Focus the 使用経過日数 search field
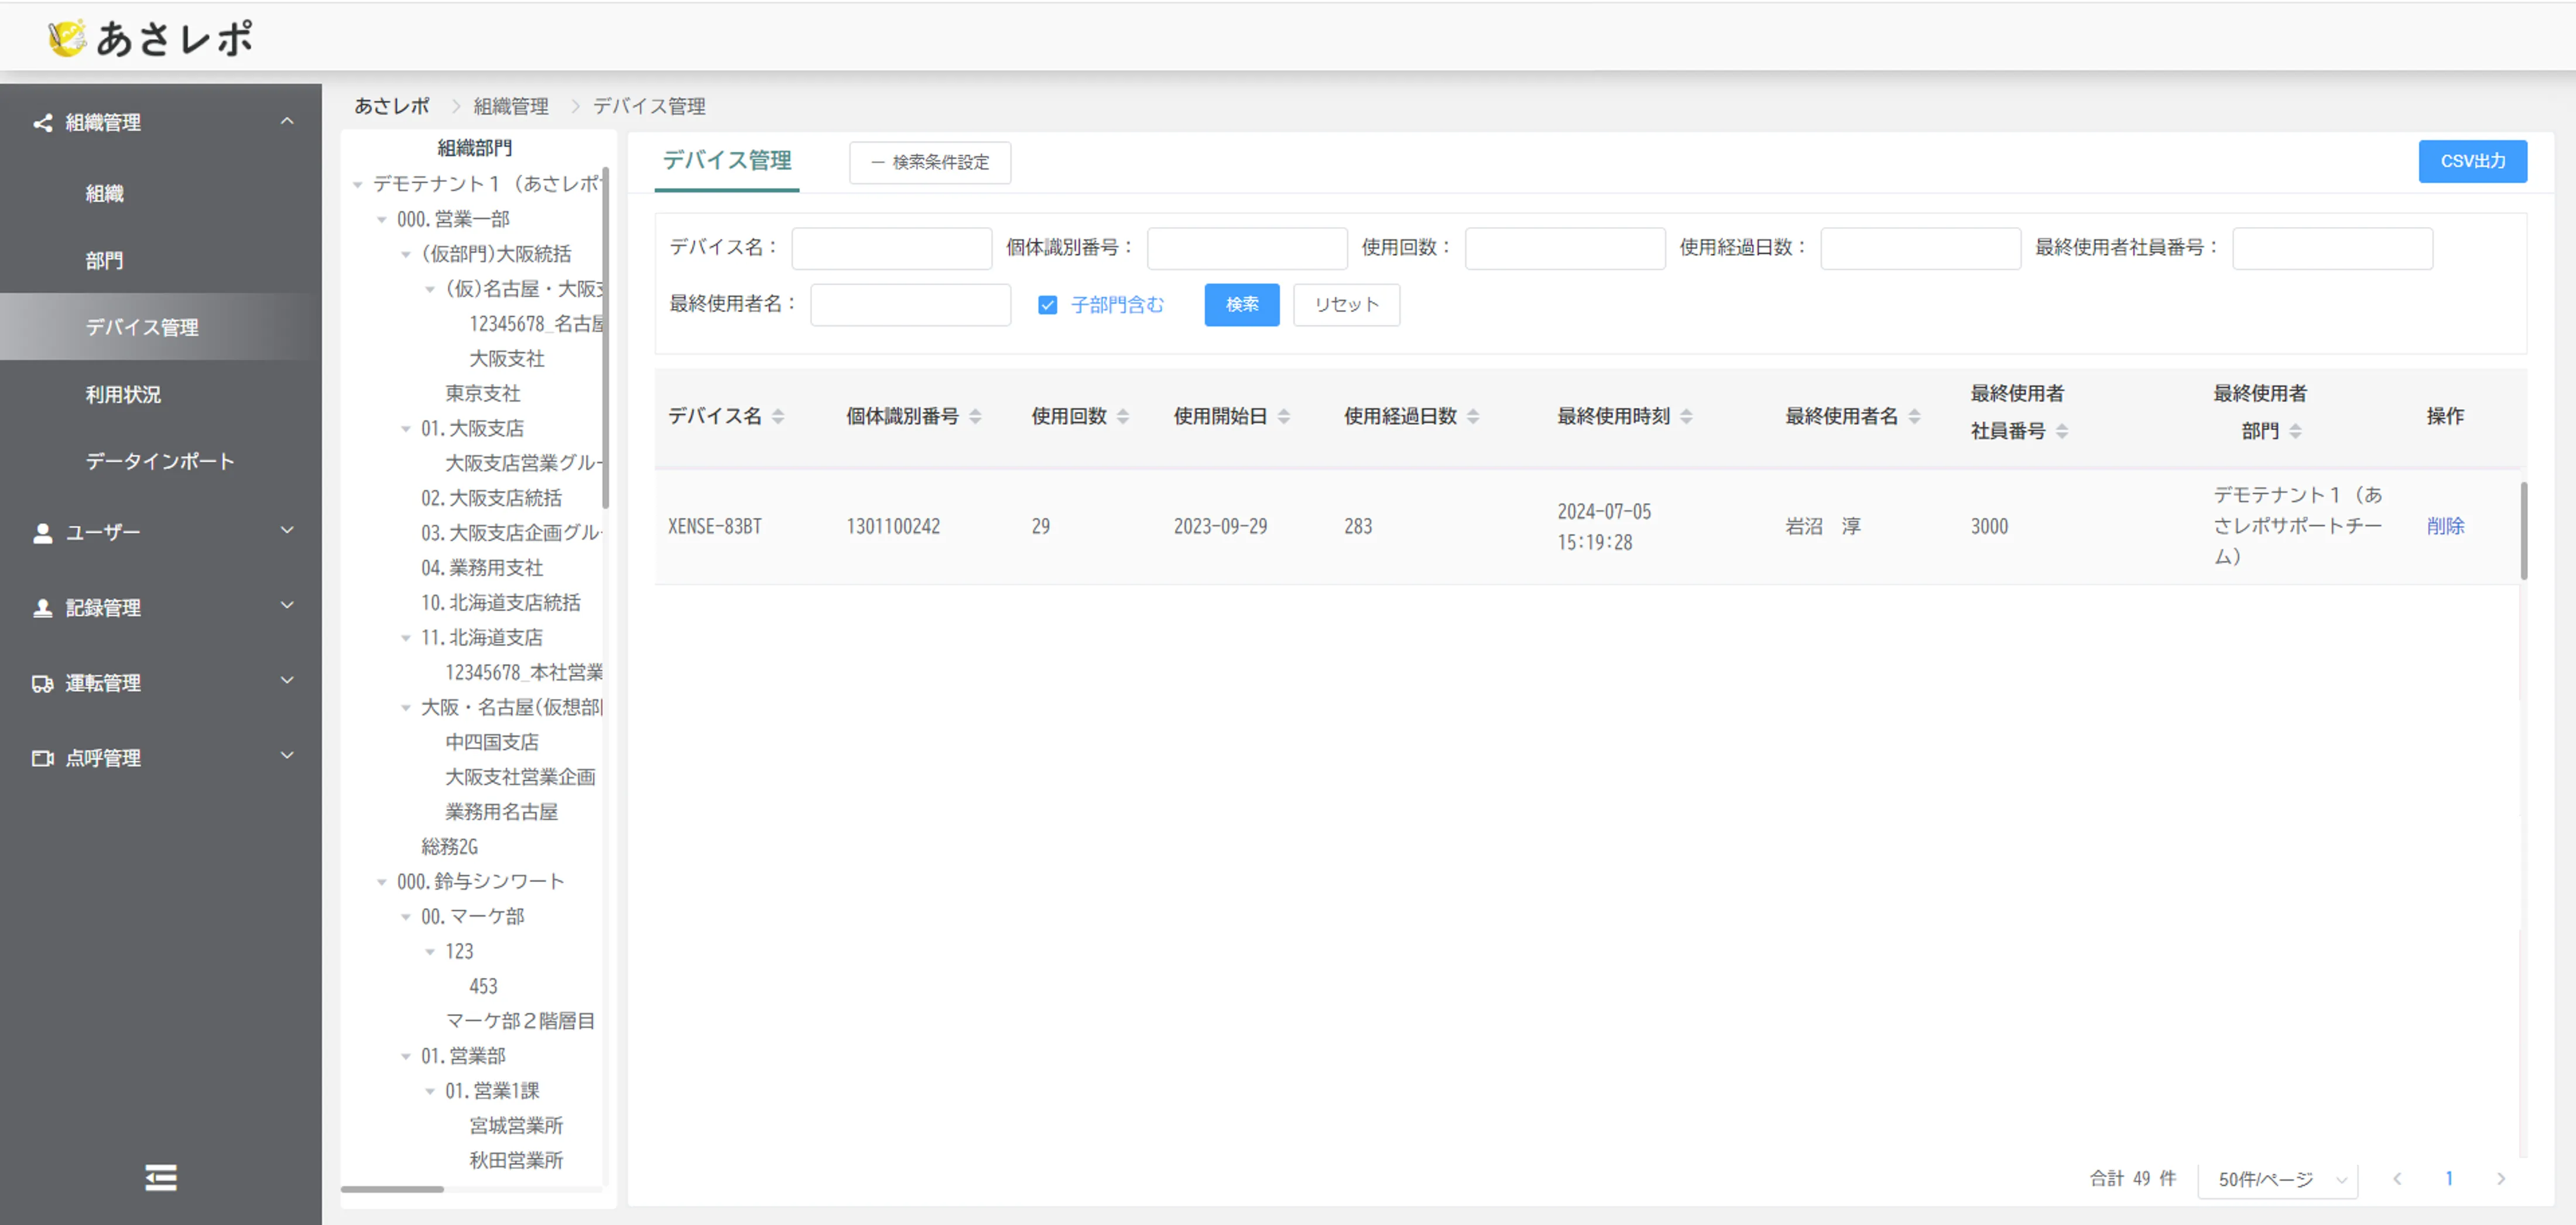This screenshot has height=1225, width=2576. (x=1920, y=248)
